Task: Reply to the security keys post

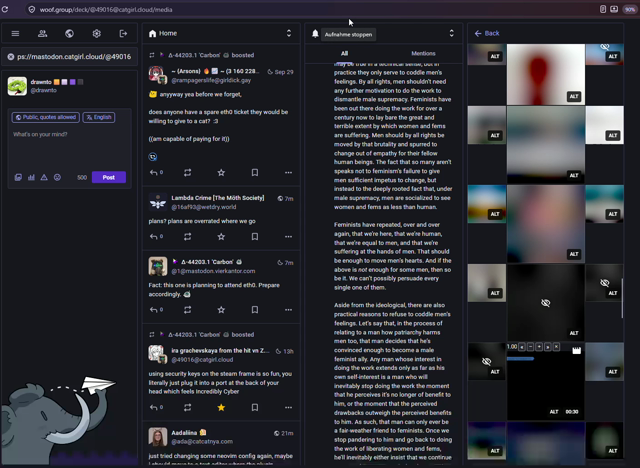Action: coord(153,407)
